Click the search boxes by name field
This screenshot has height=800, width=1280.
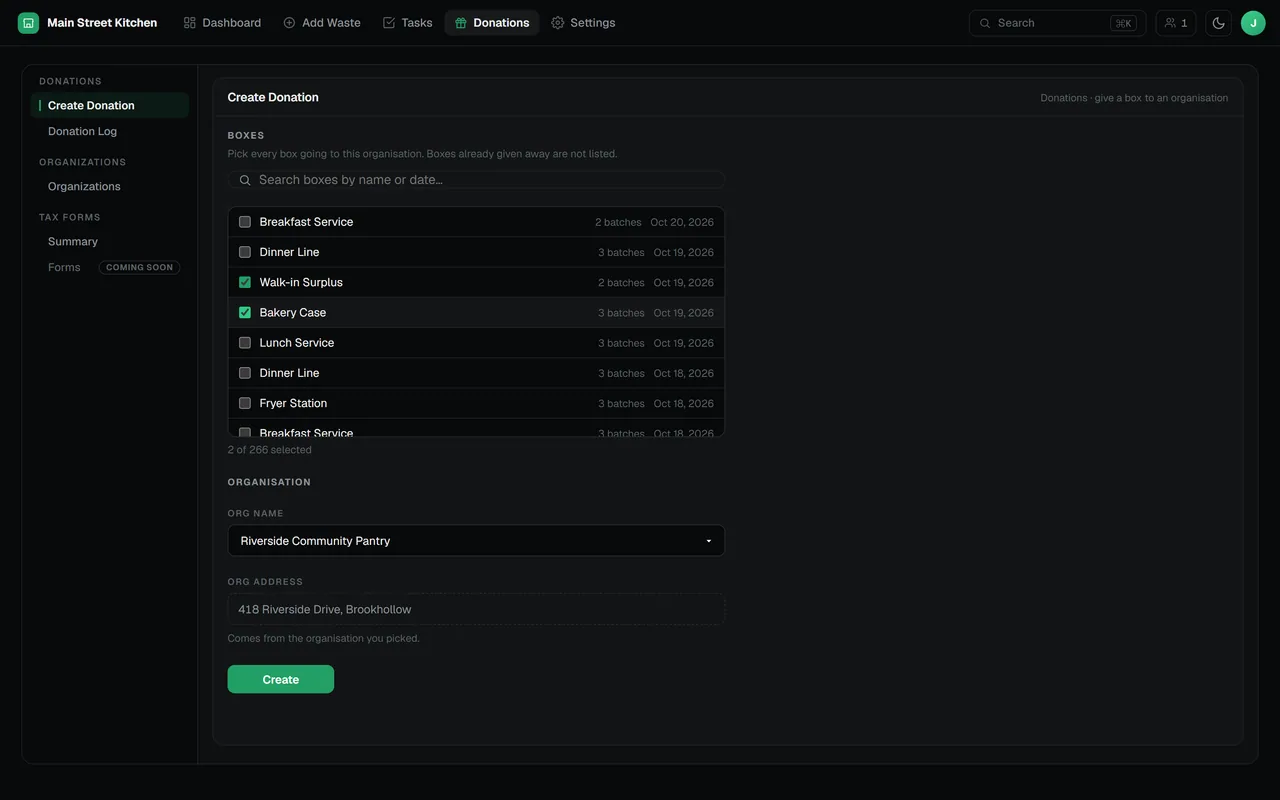click(476, 180)
